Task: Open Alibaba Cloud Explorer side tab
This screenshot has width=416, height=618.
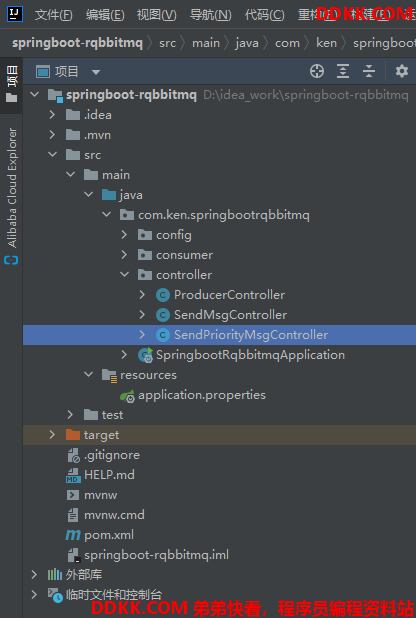Action: coord(11,195)
